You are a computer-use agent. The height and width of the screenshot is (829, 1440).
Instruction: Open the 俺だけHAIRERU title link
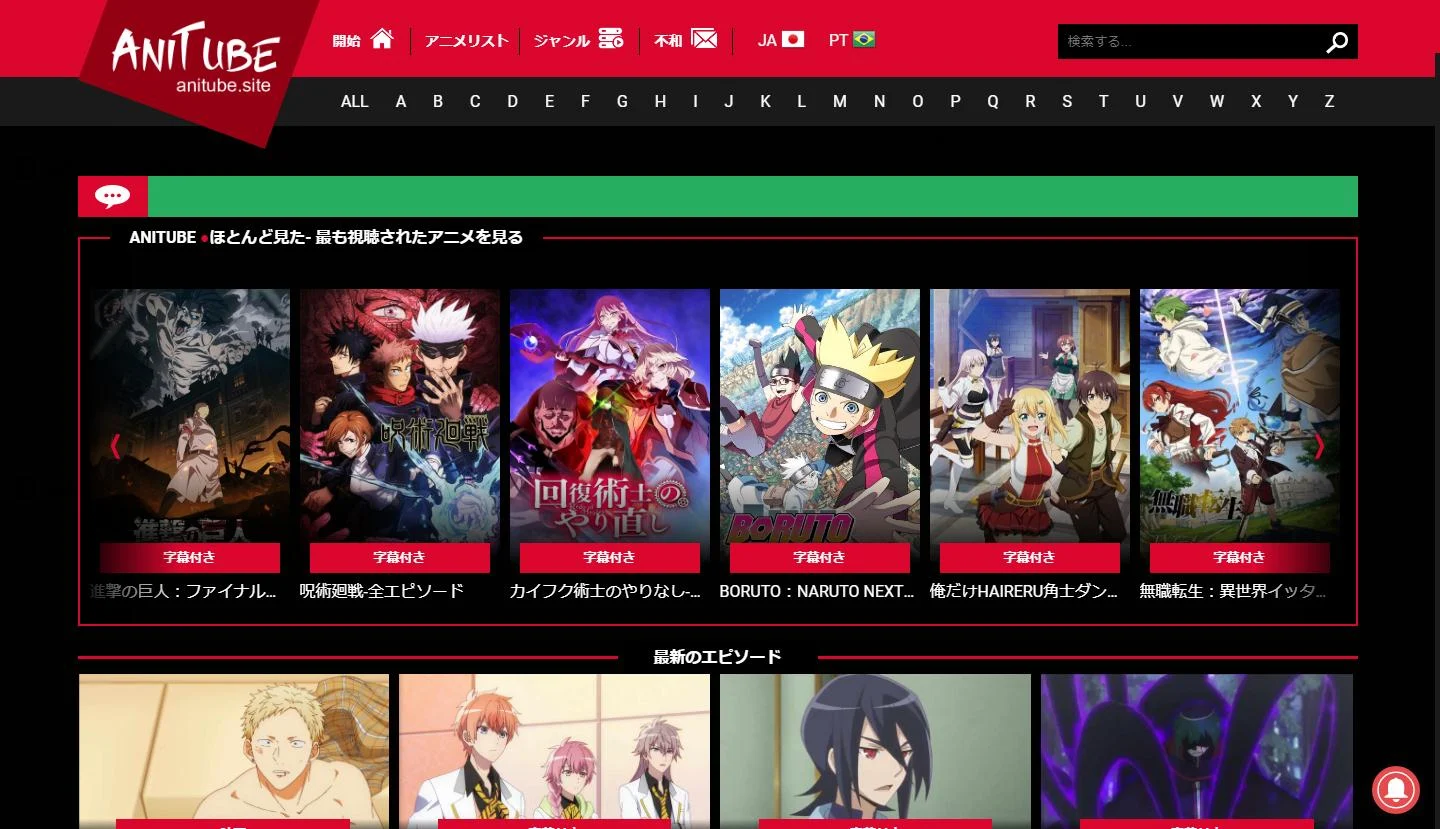point(1024,591)
